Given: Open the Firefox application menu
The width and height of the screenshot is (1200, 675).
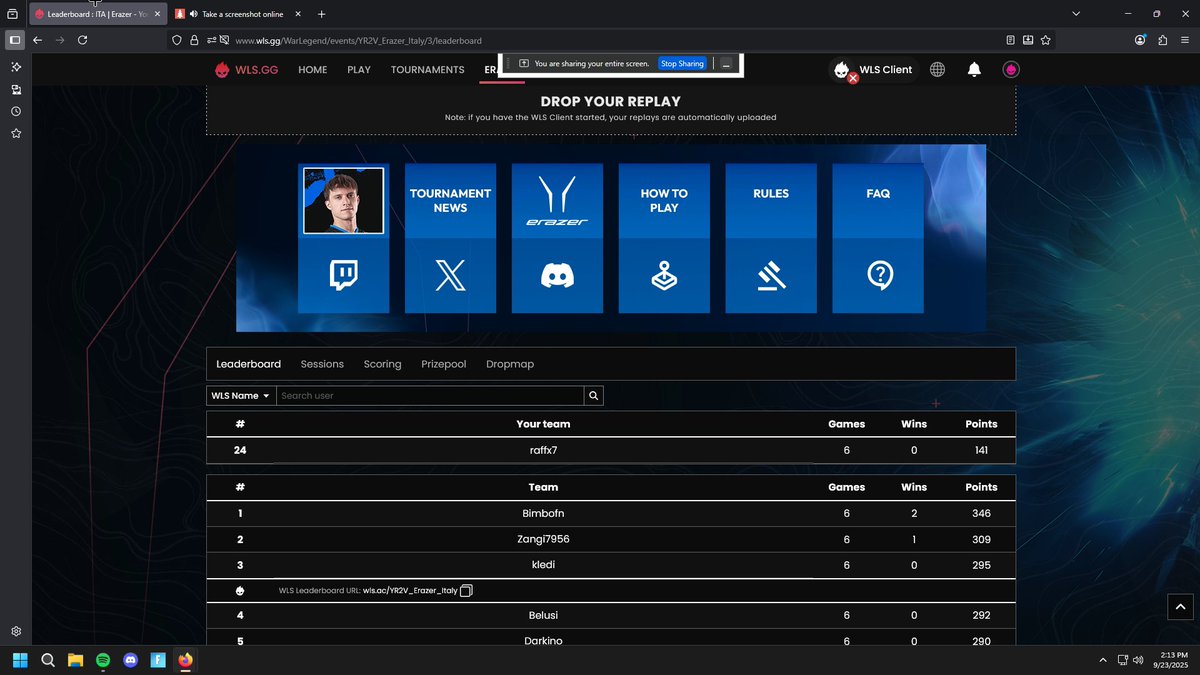Looking at the screenshot, I should point(1185,40).
